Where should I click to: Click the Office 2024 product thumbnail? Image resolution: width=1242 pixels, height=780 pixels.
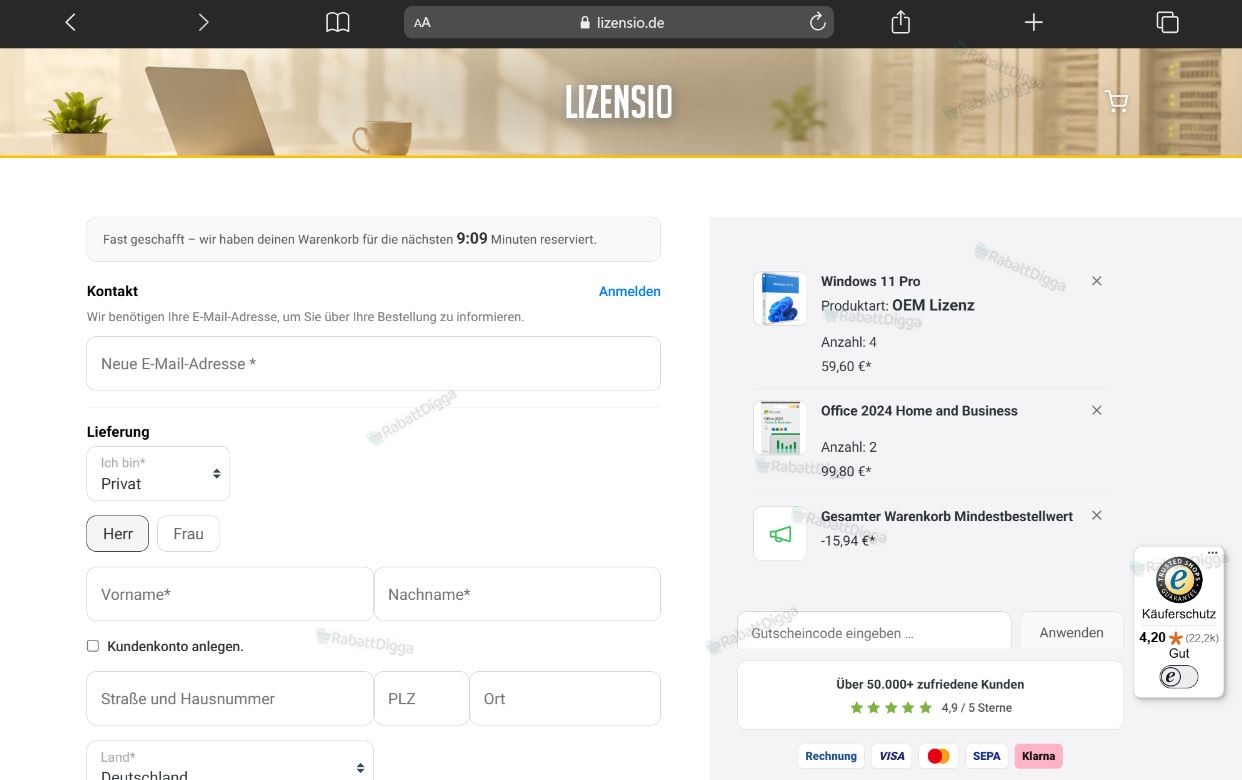(780, 428)
